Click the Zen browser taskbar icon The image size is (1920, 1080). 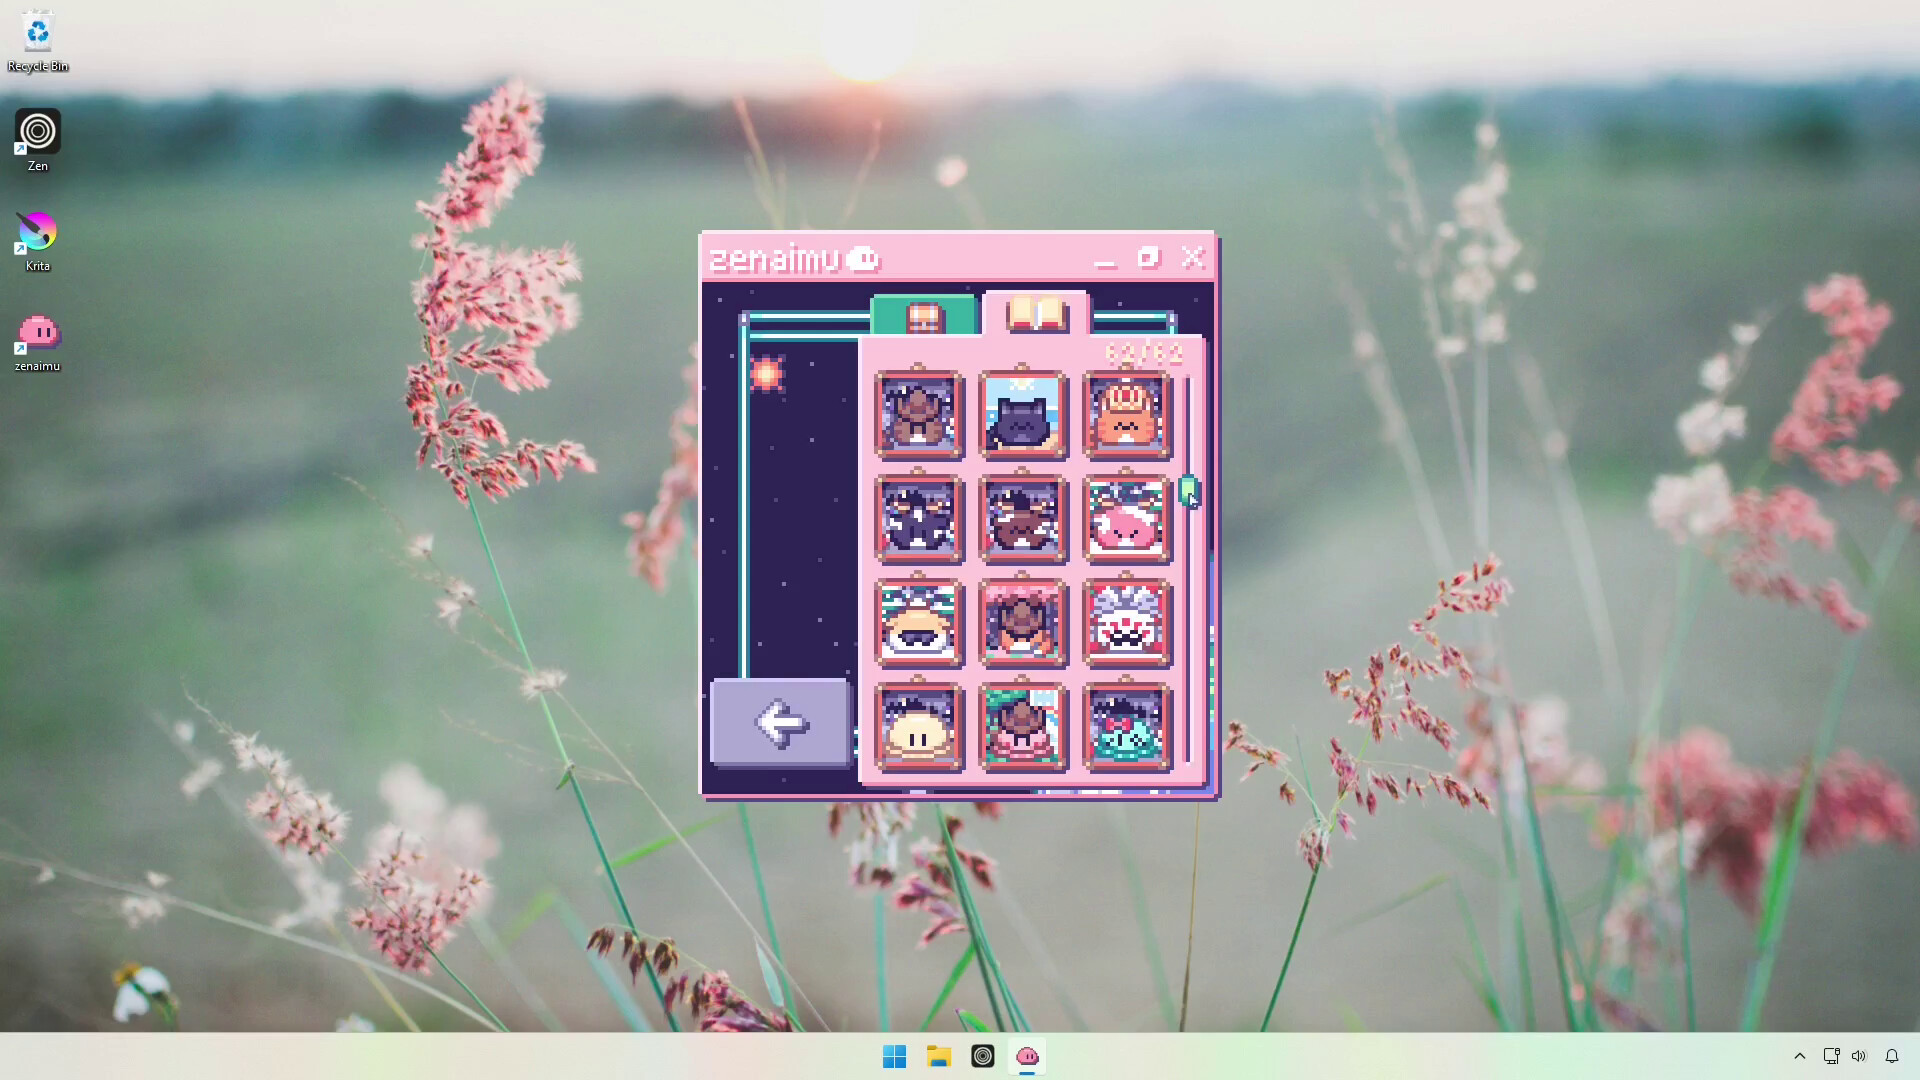tap(983, 1056)
